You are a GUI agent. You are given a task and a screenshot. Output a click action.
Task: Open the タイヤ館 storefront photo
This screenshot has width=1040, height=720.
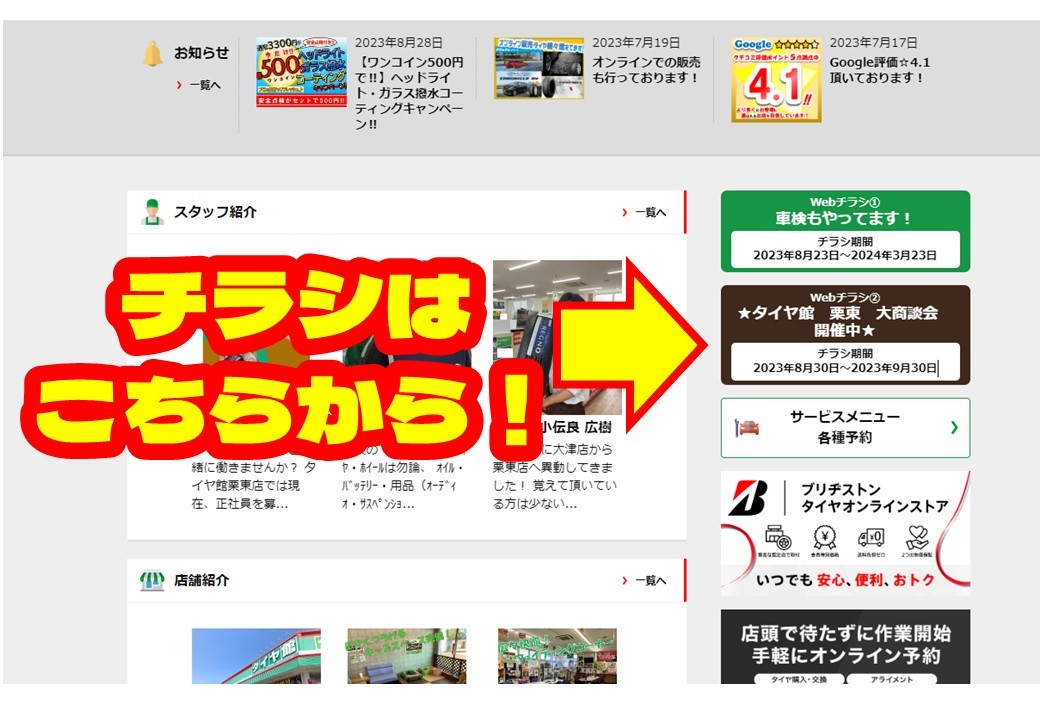point(256,656)
